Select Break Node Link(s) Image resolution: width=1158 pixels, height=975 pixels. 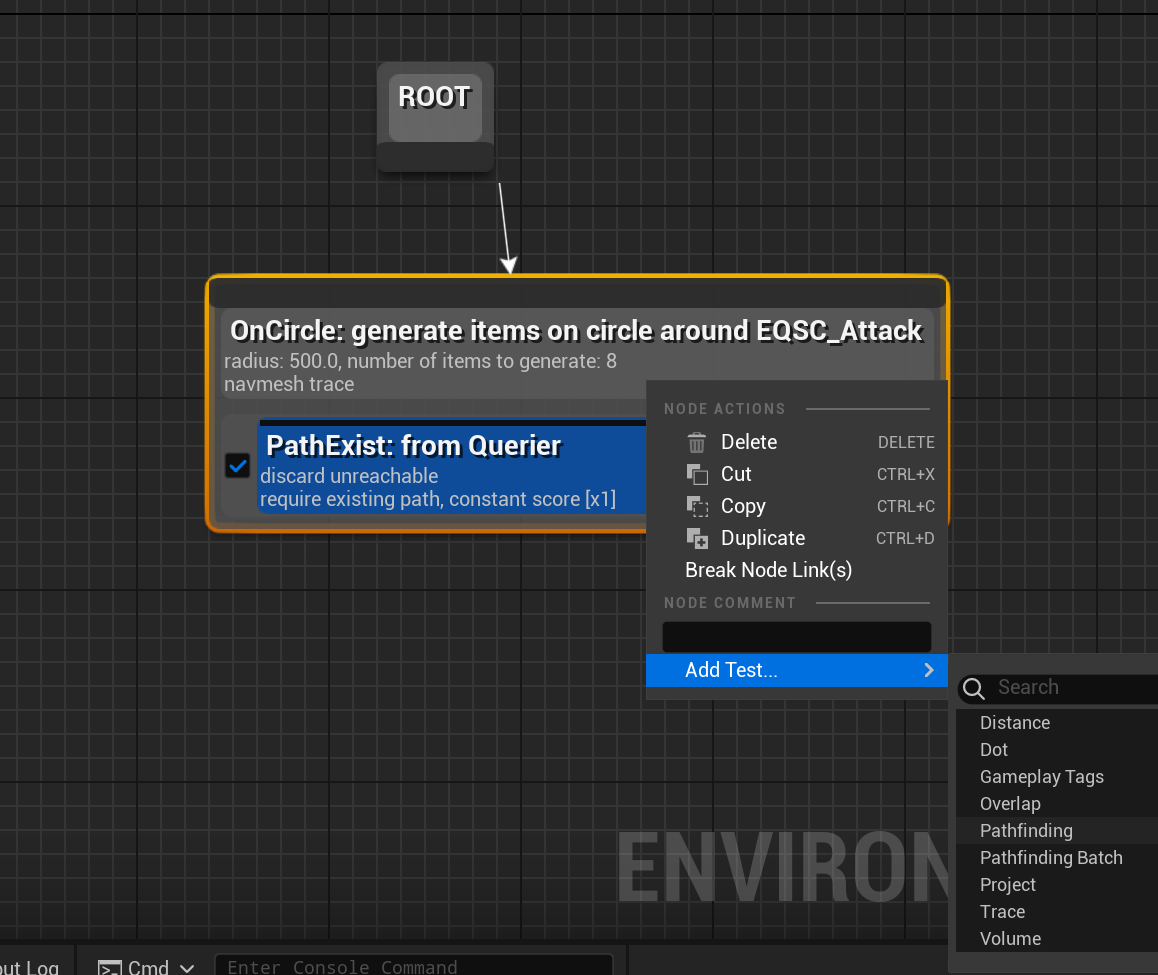[797, 569]
